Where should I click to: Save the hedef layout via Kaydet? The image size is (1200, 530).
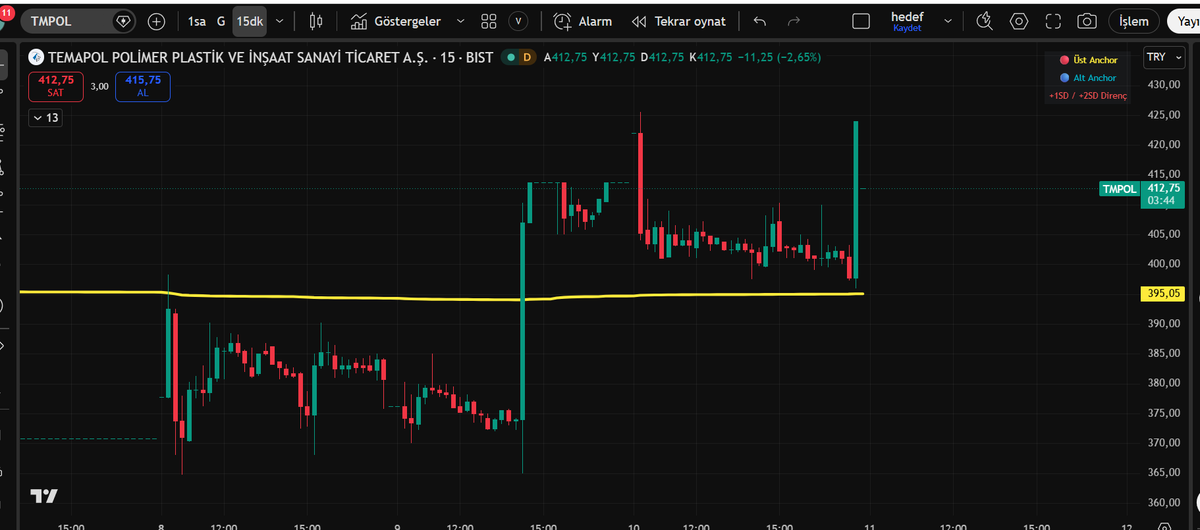point(908,28)
